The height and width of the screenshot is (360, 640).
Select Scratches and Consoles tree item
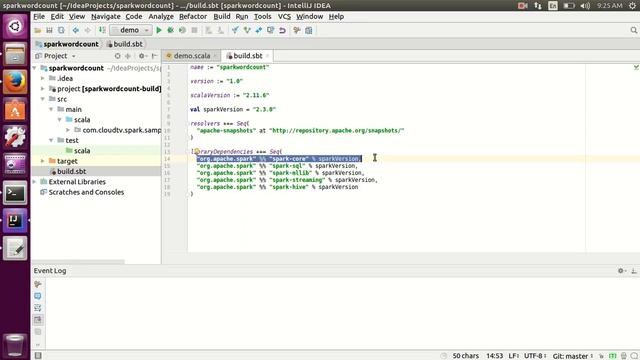[x=86, y=192]
